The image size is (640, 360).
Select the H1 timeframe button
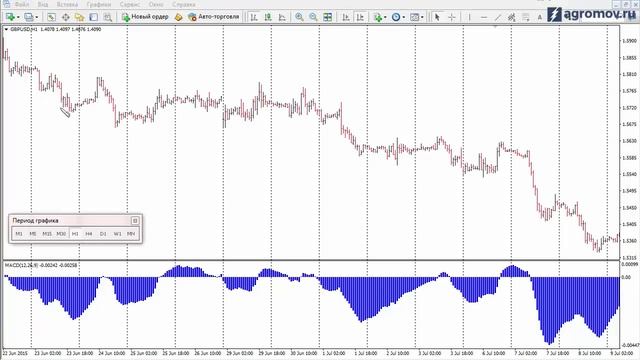coord(75,233)
